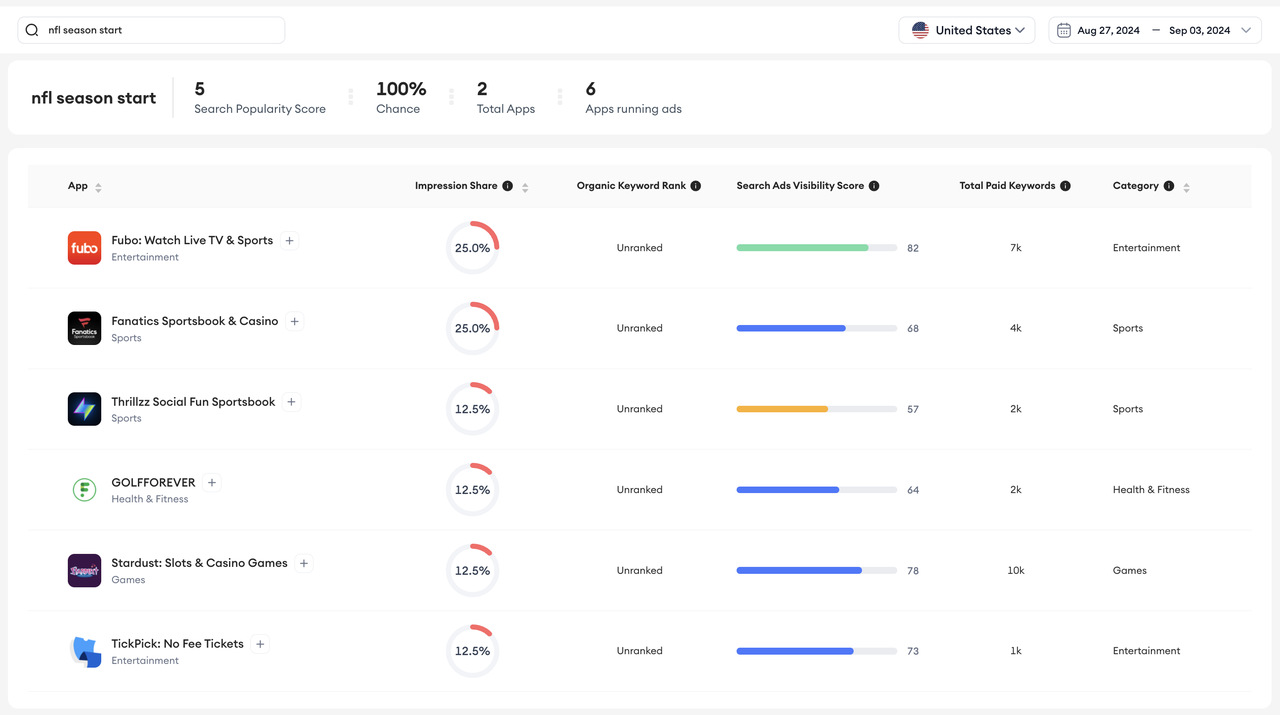Click the United States flag icon

[920, 30]
